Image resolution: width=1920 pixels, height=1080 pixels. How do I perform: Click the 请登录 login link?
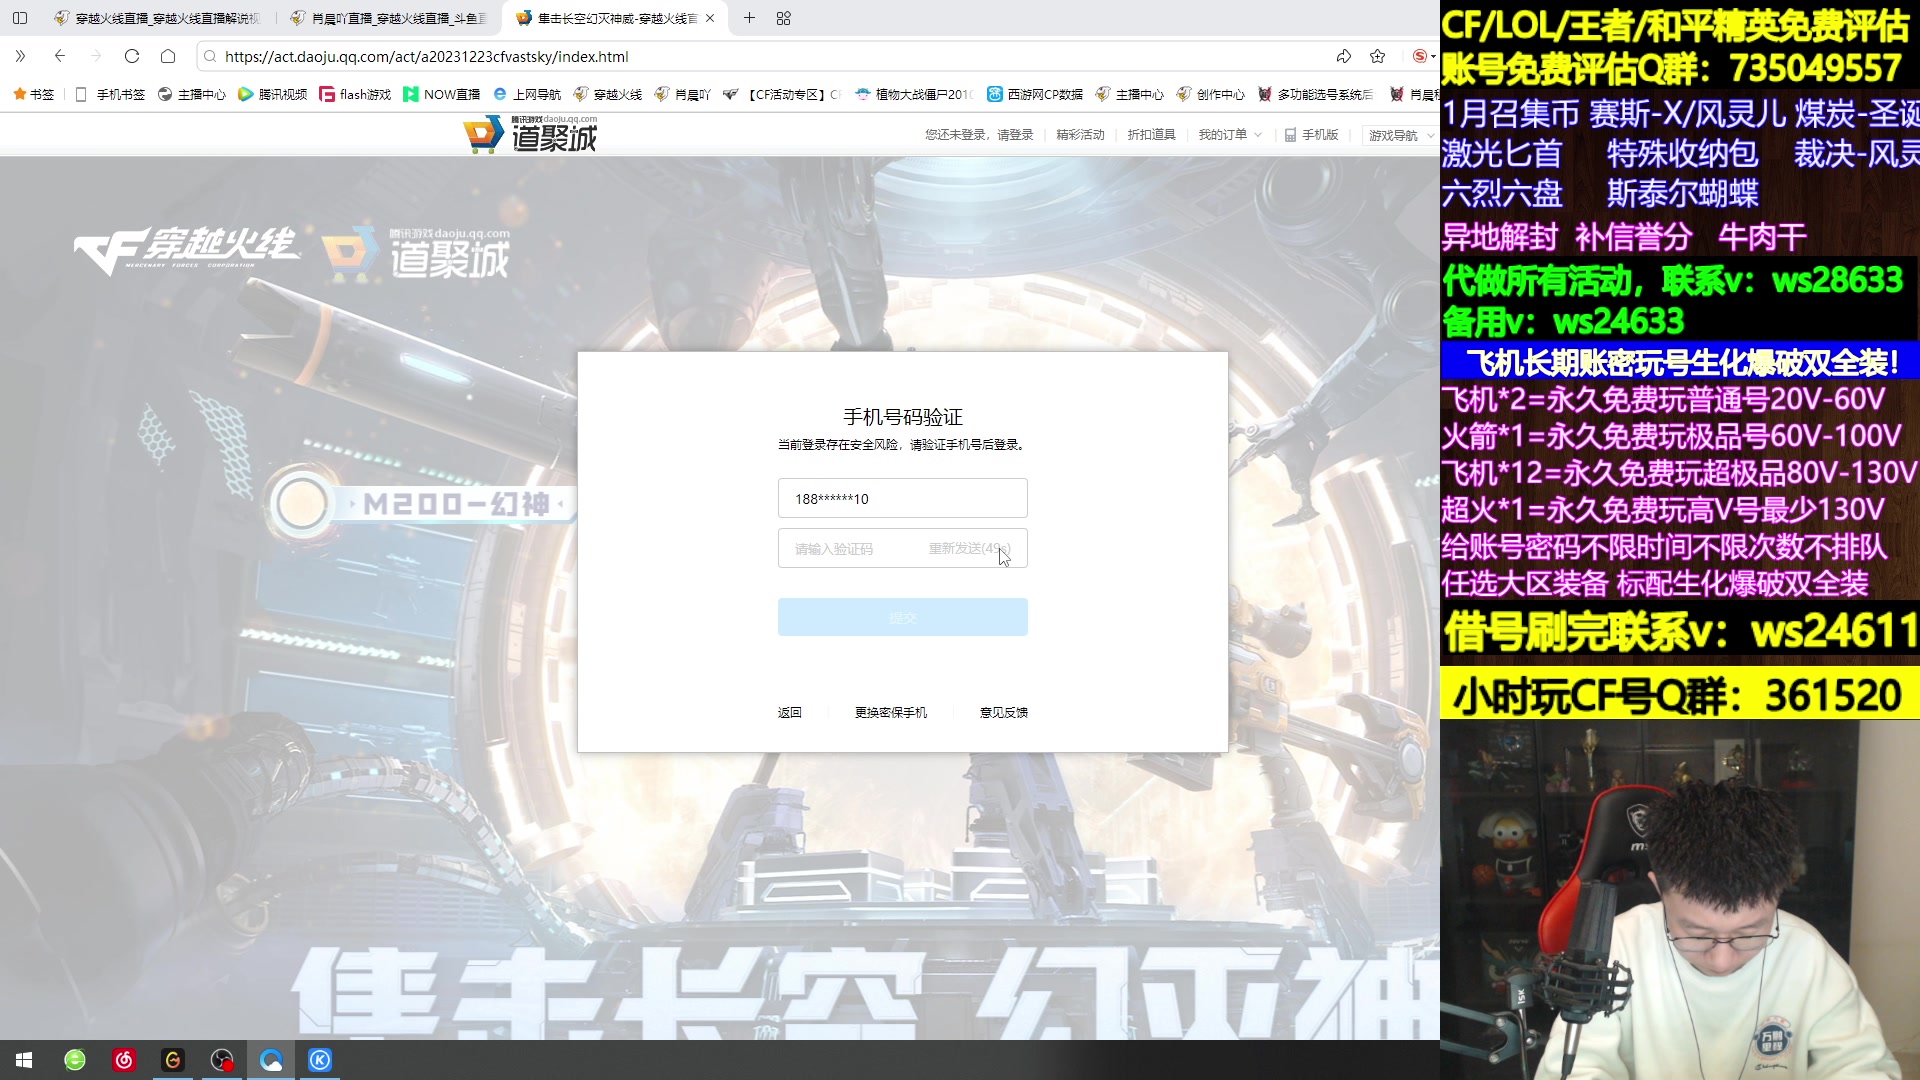[1015, 135]
